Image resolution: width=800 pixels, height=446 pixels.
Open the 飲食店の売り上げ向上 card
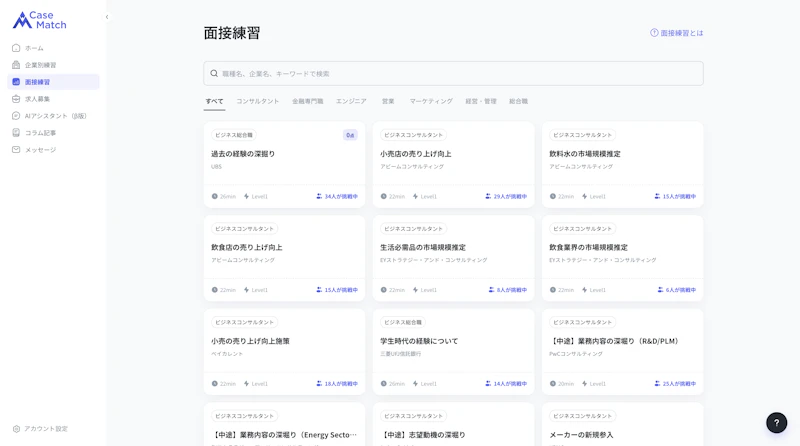point(284,258)
